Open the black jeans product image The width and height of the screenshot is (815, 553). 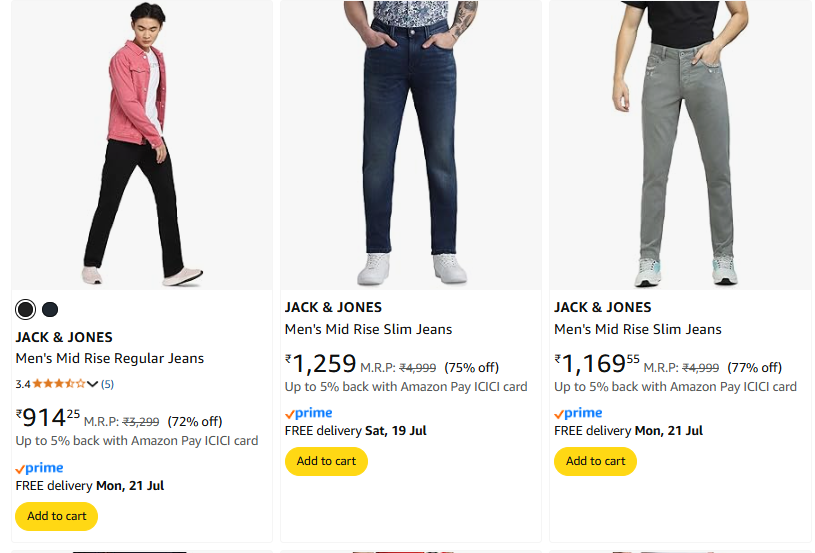[x=142, y=145]
